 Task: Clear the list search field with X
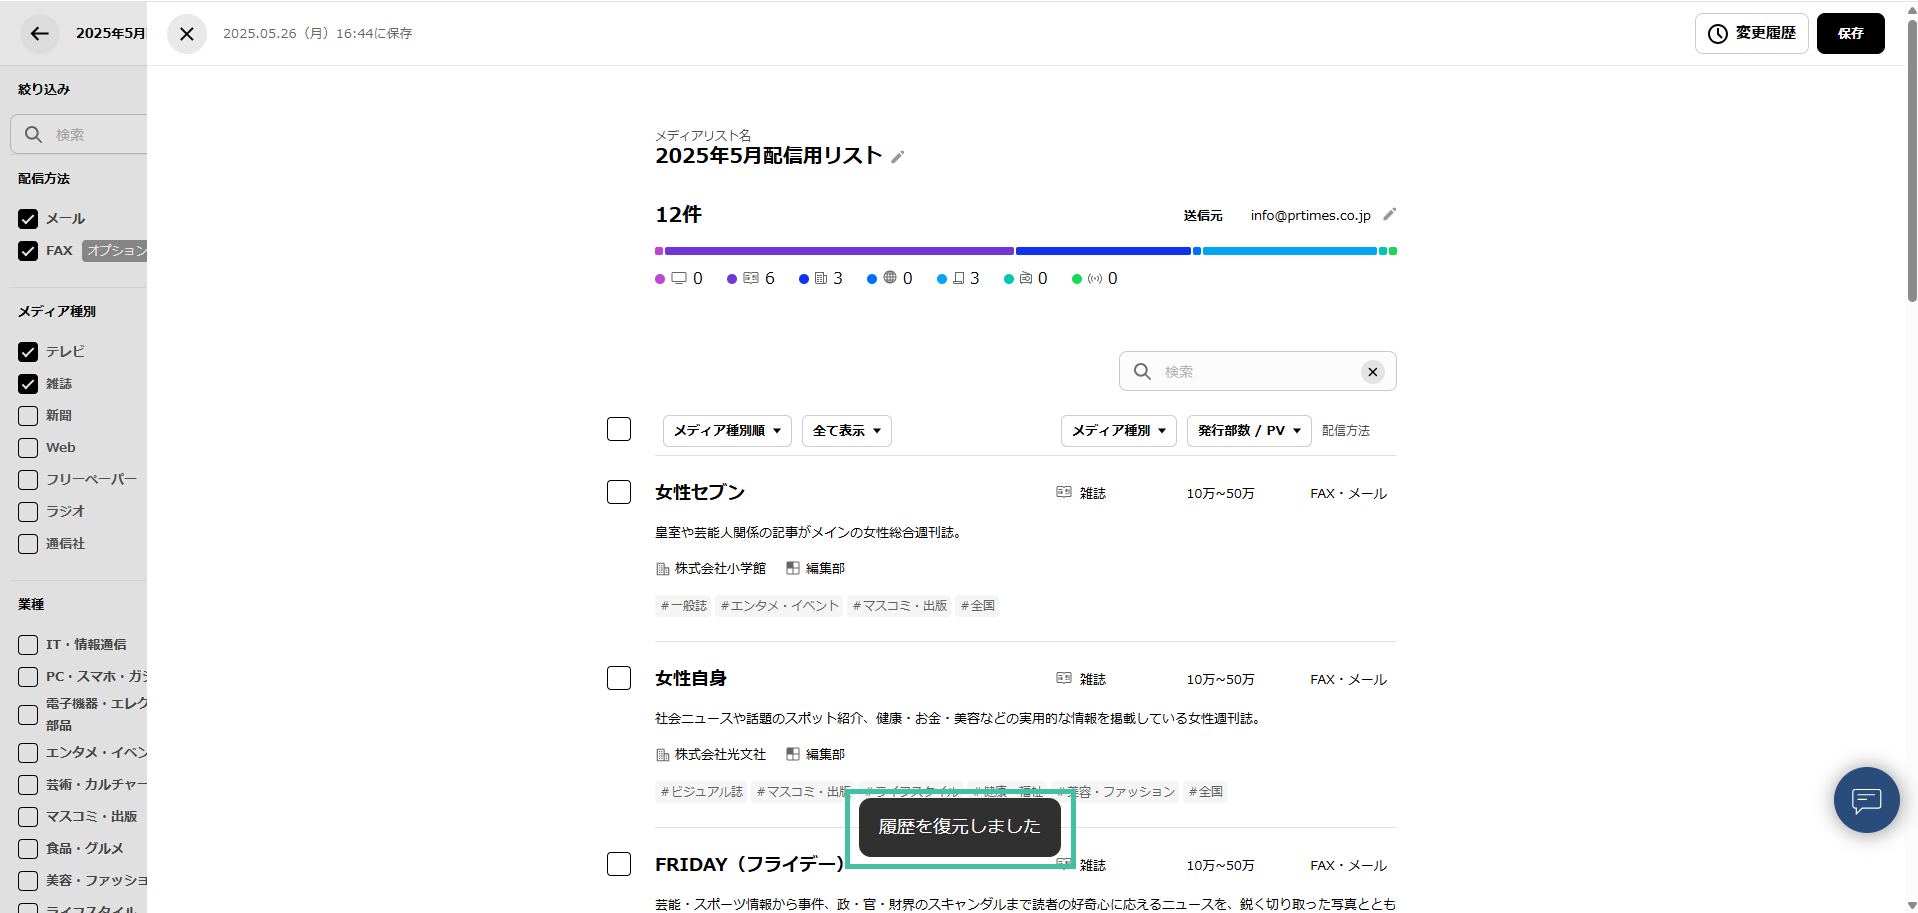(x=1372, y=372)
